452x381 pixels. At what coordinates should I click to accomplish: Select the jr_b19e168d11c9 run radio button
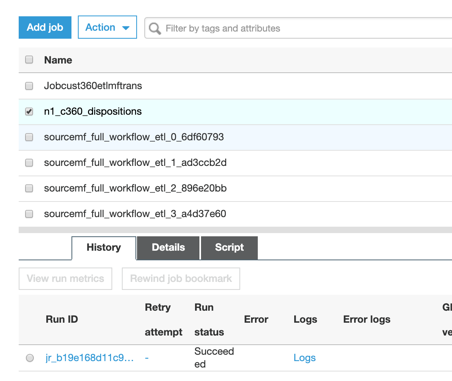click(x=30, y=358)
